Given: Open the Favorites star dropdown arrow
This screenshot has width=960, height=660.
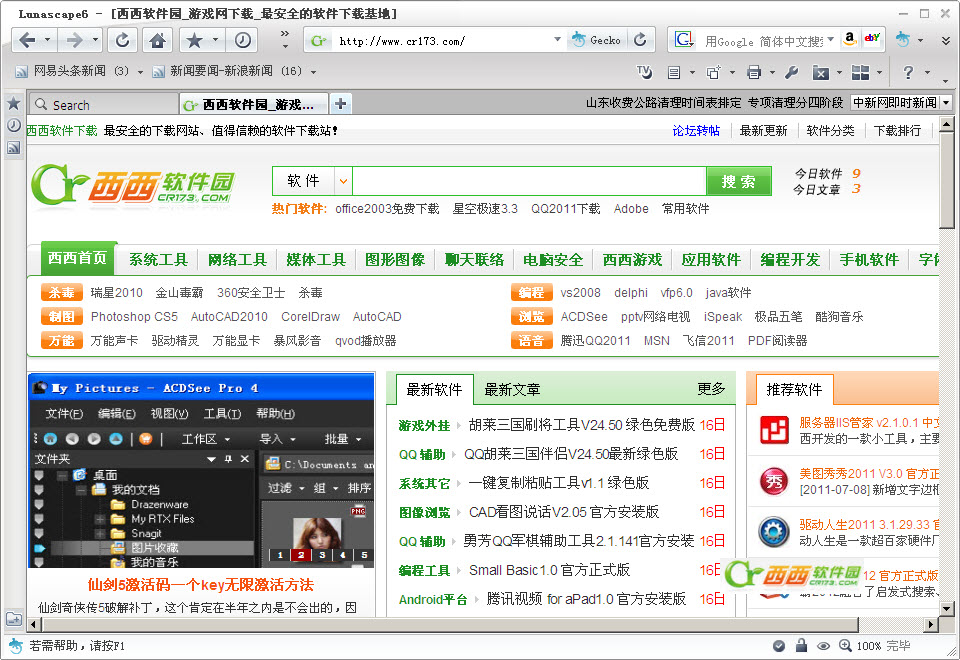Looking at the screenshot, I should pos(215,40).
